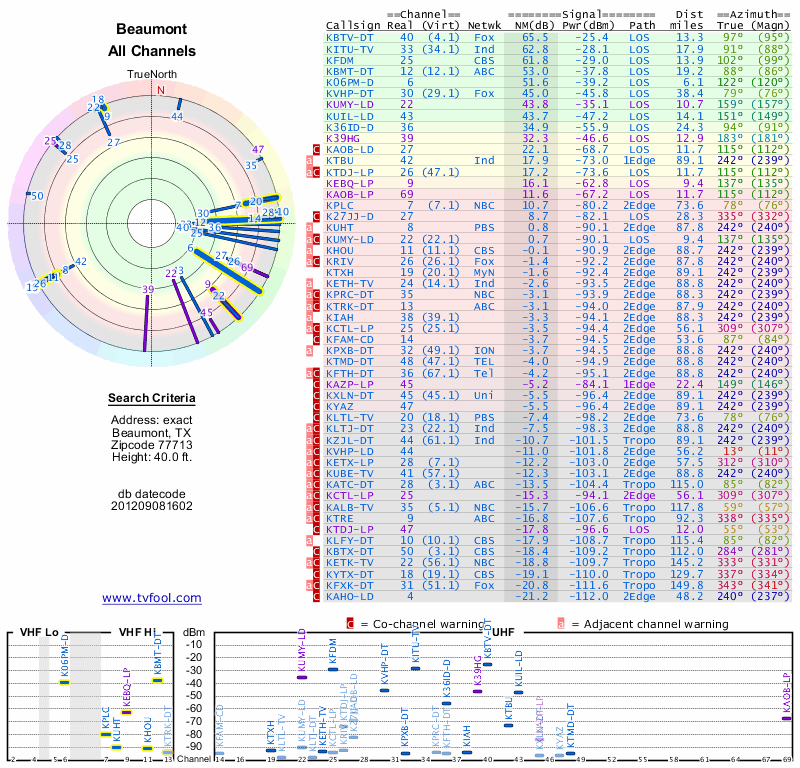800x768 pixels.
Task: Click the UHF band label
Action: [x=503, y=632]
